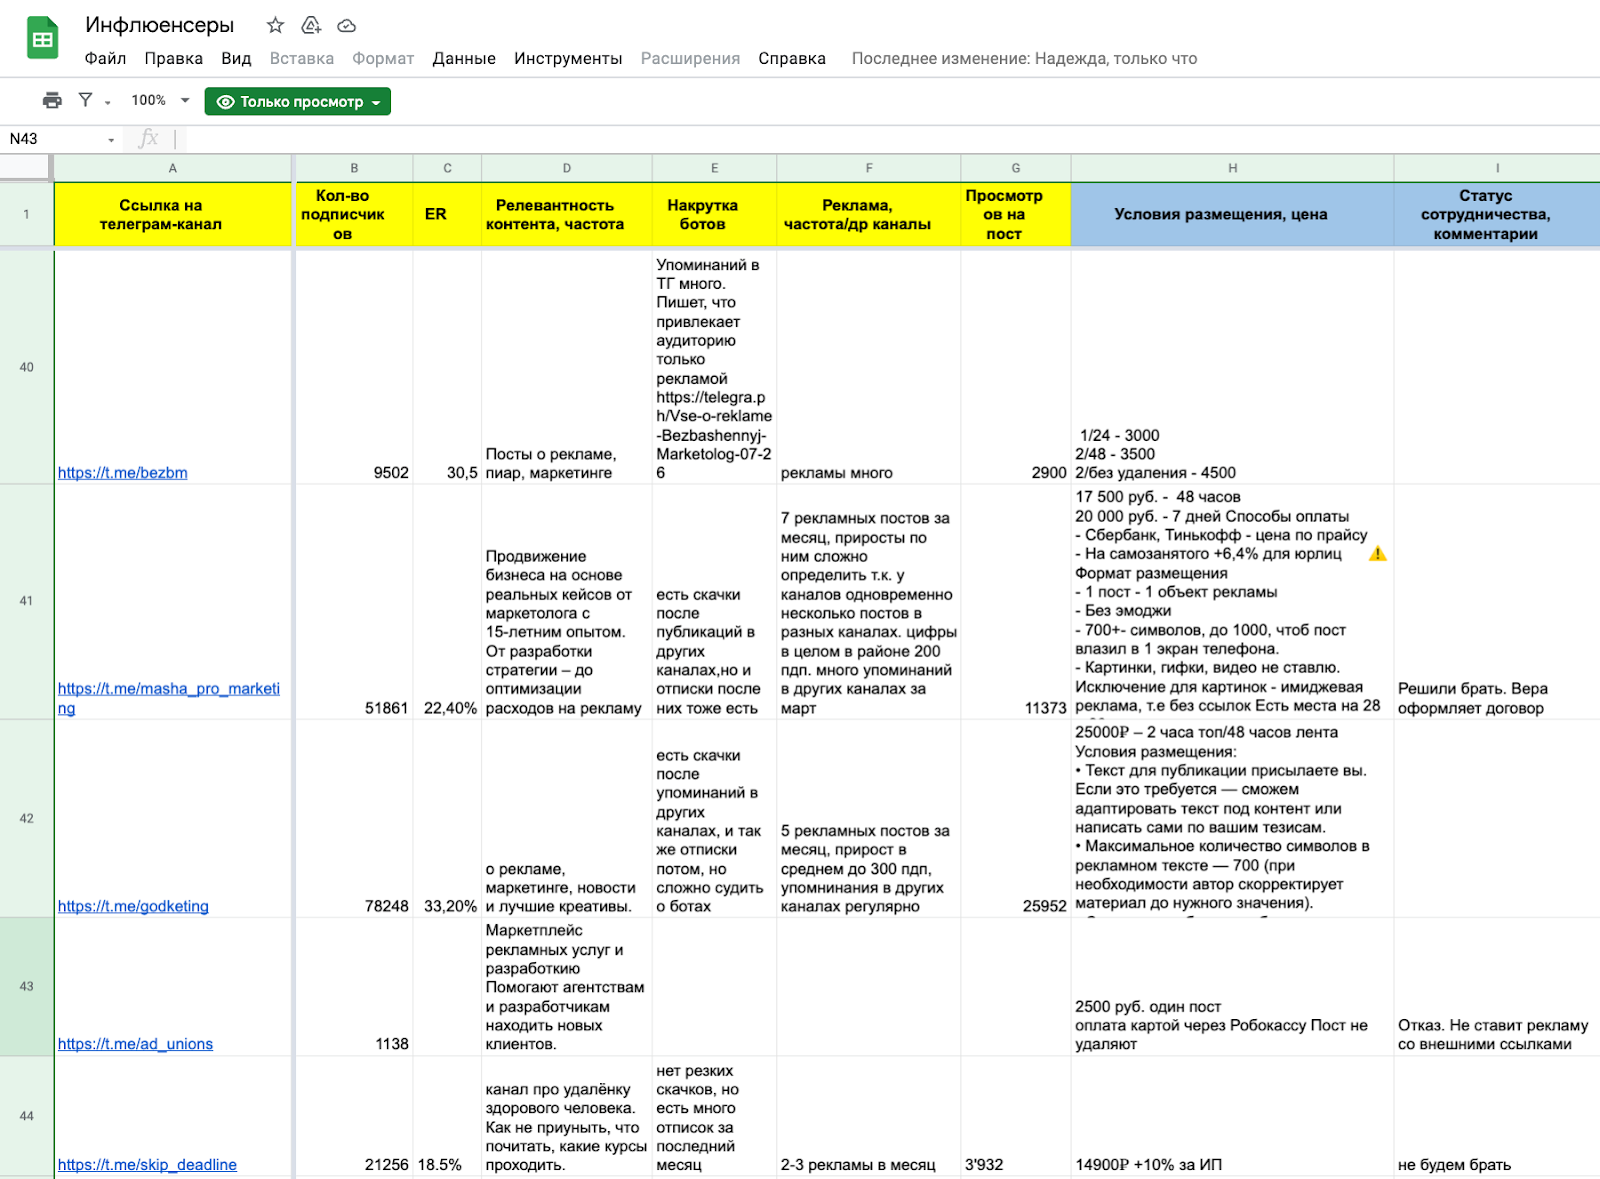1600x1179 pixels.
Task: Click the document title Инфлюенсеры
Action: coord(160,25)
